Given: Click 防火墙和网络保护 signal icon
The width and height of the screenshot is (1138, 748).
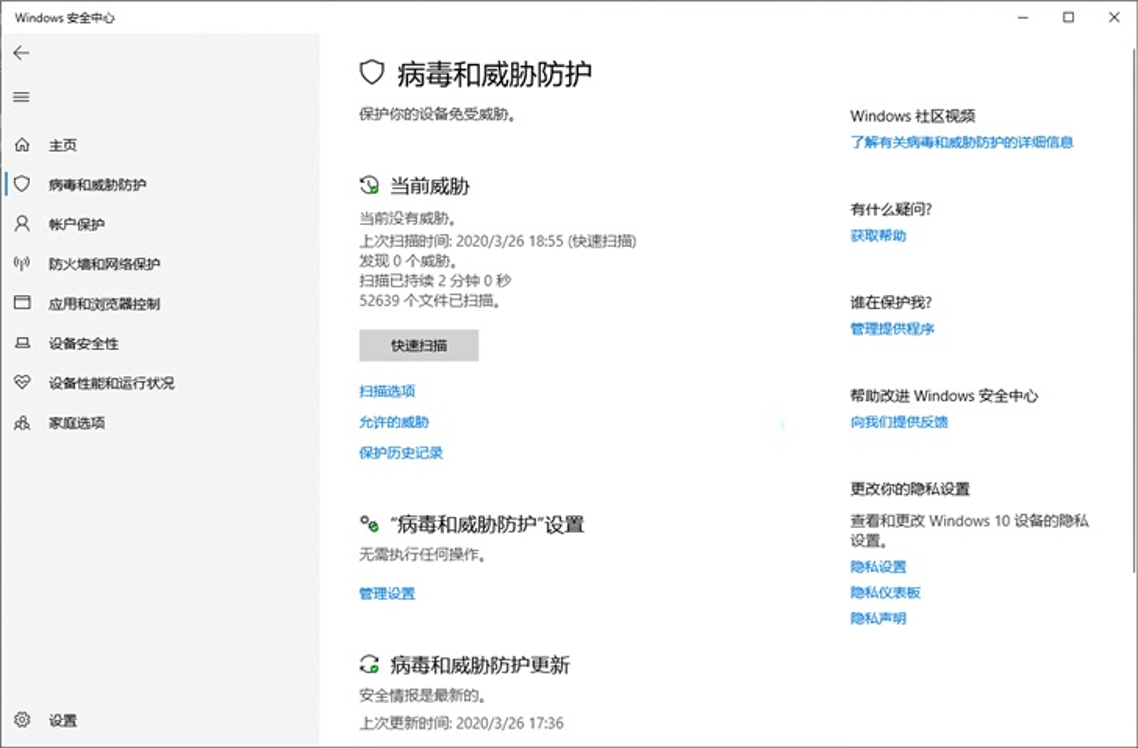Looking at the screenshot, I should [22, 264].
